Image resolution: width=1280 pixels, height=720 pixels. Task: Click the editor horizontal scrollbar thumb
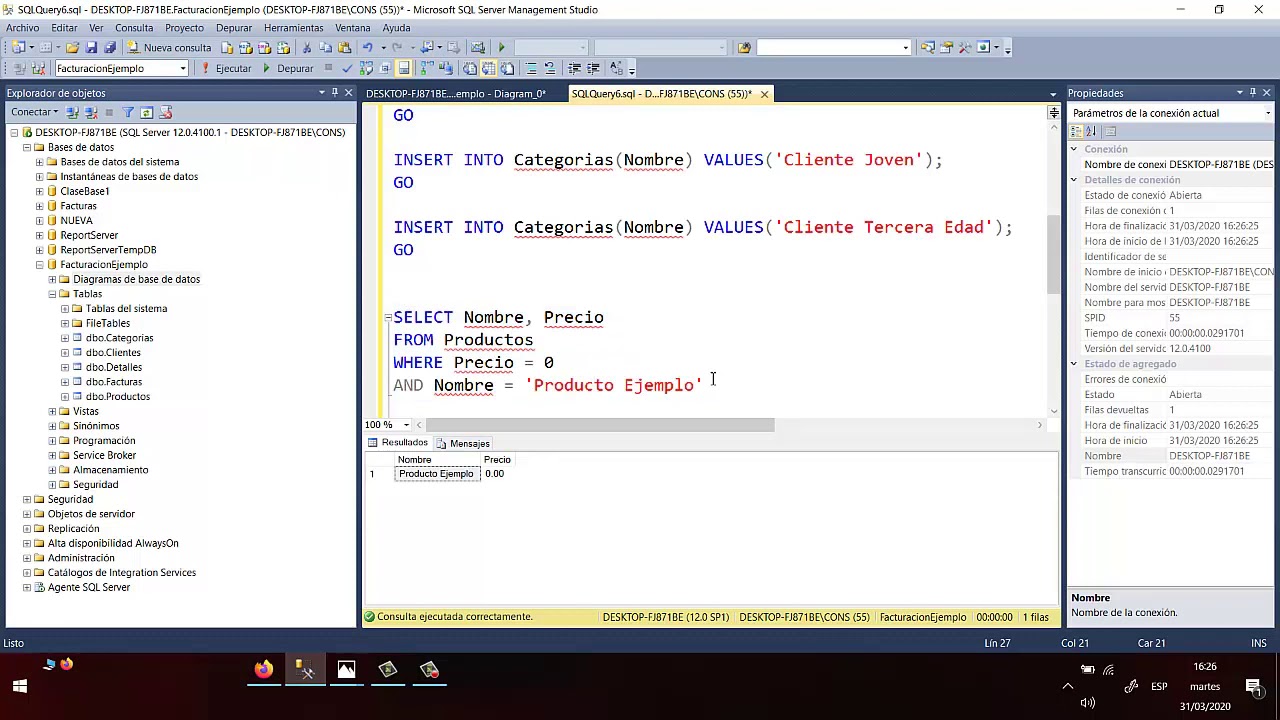pyautogui.click(x=600, y=425)
